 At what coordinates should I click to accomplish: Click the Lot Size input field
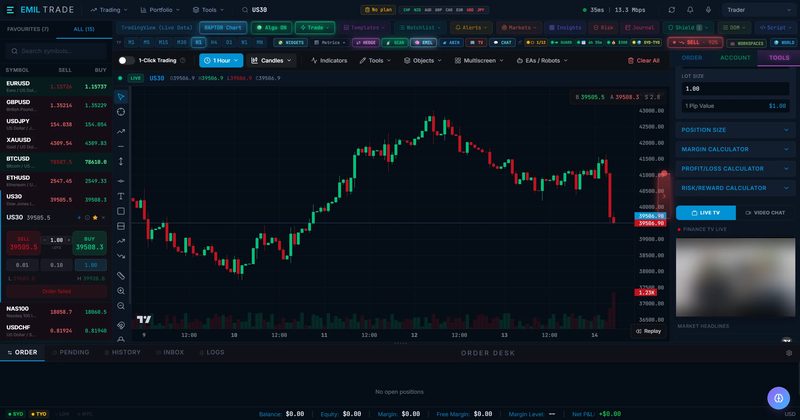click(735, 89)
